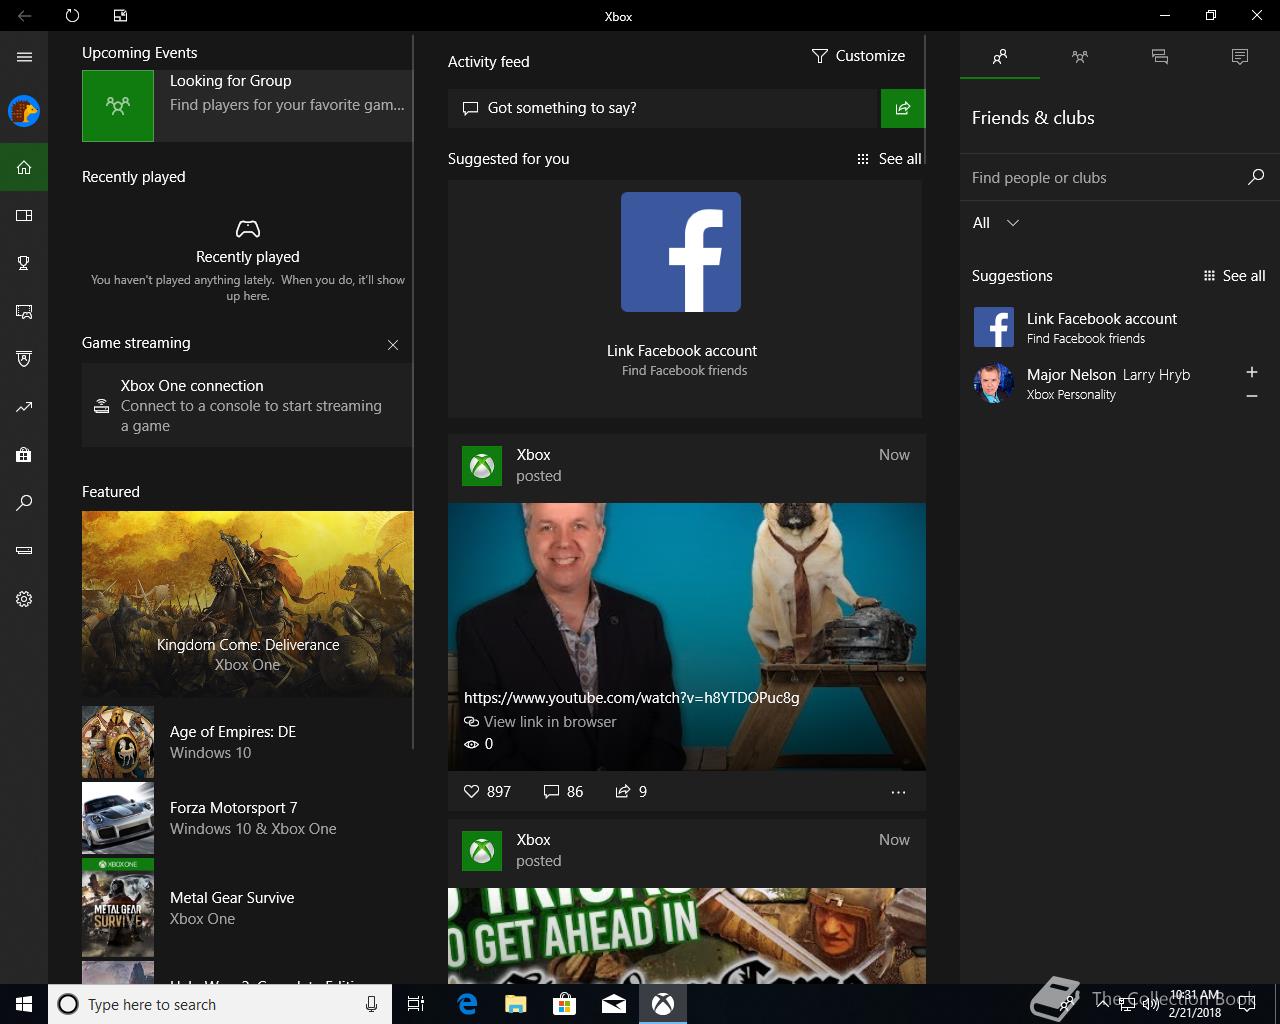Open Customize activity feed filter
The image size is (1280, 1024).
point(858,56)
